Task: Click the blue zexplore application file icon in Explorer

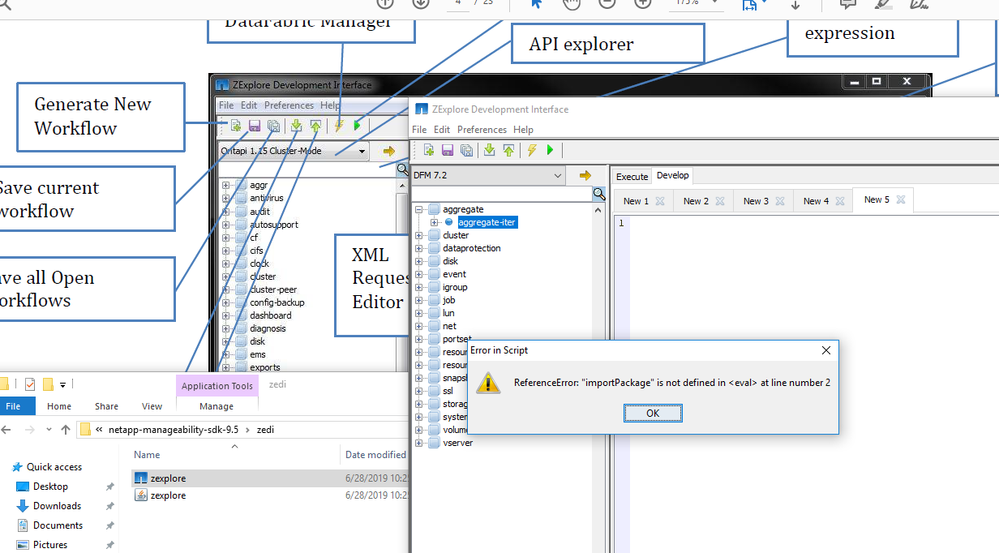Action: (141, 478)
